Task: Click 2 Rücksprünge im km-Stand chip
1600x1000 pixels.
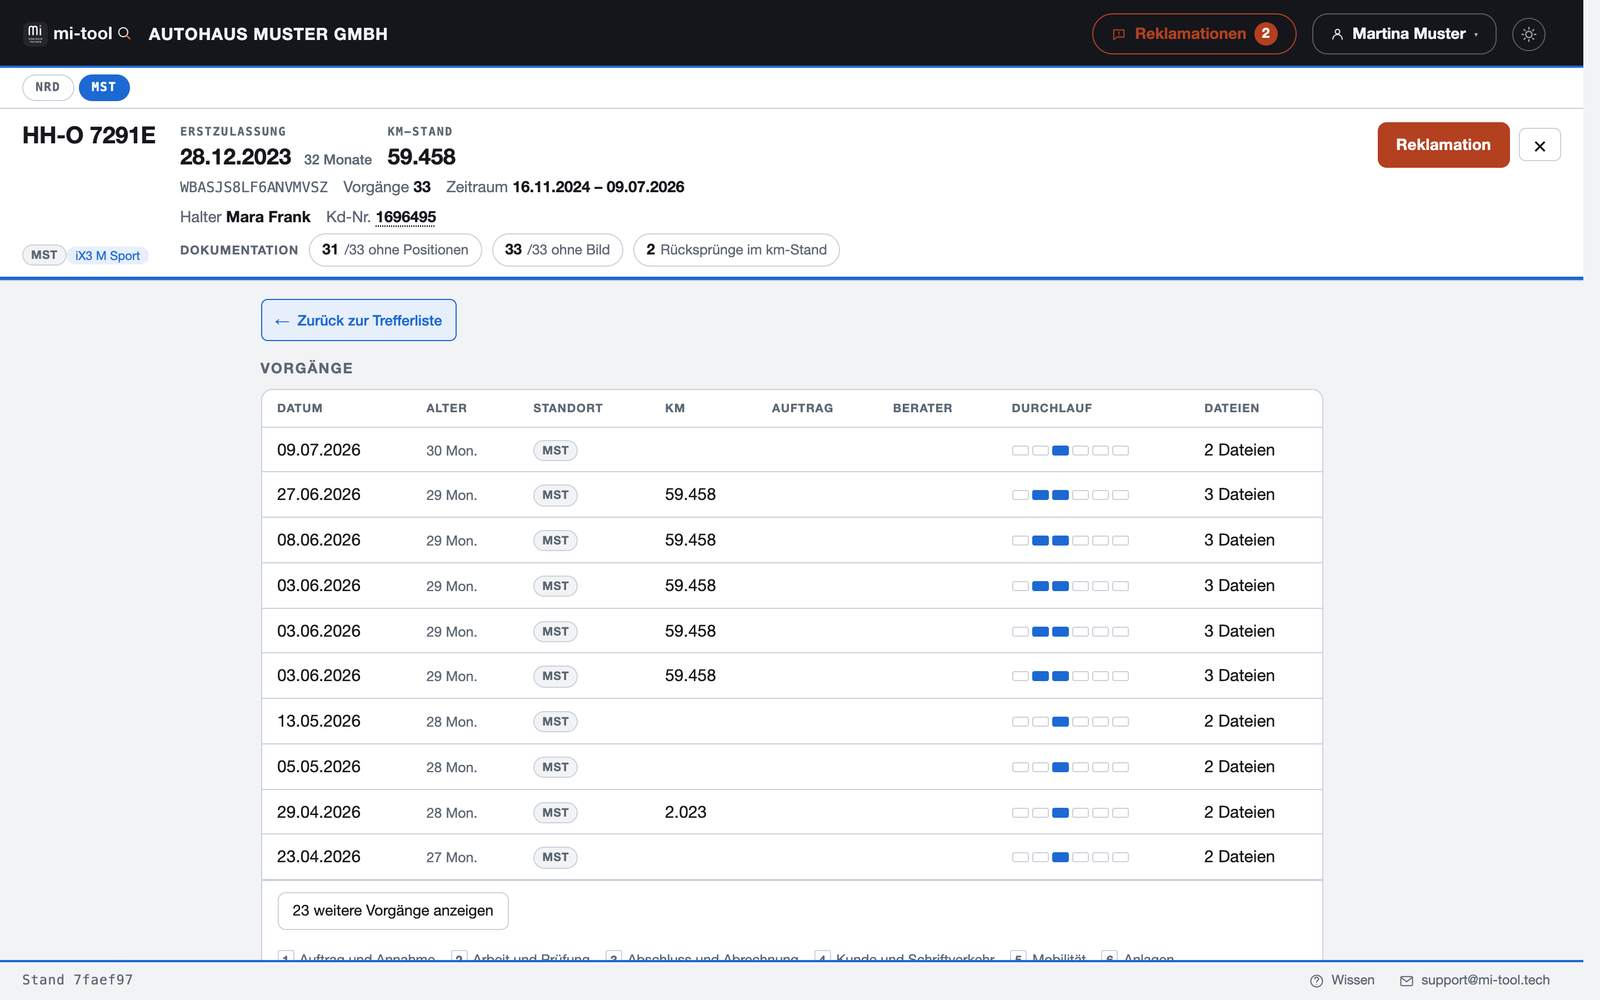Action: click(736, 250)
